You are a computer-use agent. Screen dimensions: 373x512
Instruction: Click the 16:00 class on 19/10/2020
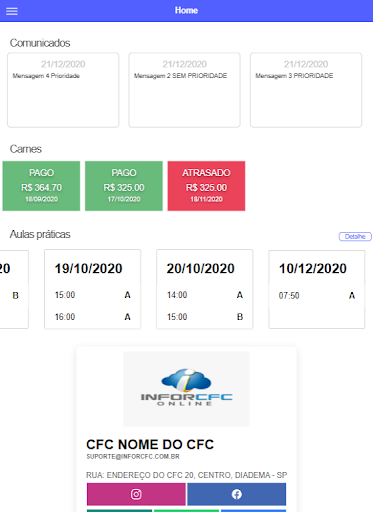(93, 317)
